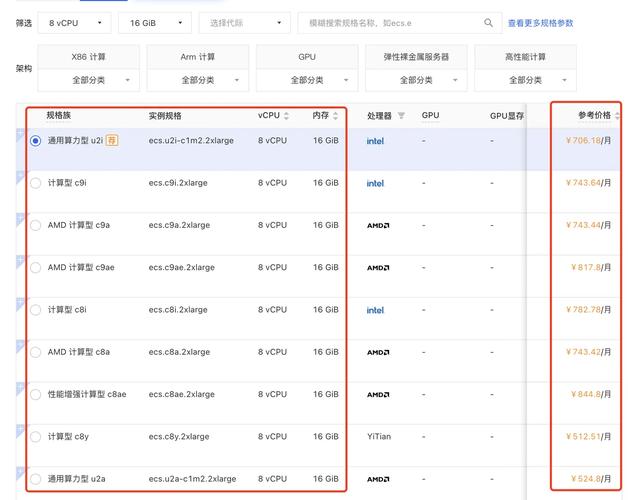The height and width of the screenshot is (500, 628).
Task: Select the GPU architecture tab
Action: pos(307,57)
